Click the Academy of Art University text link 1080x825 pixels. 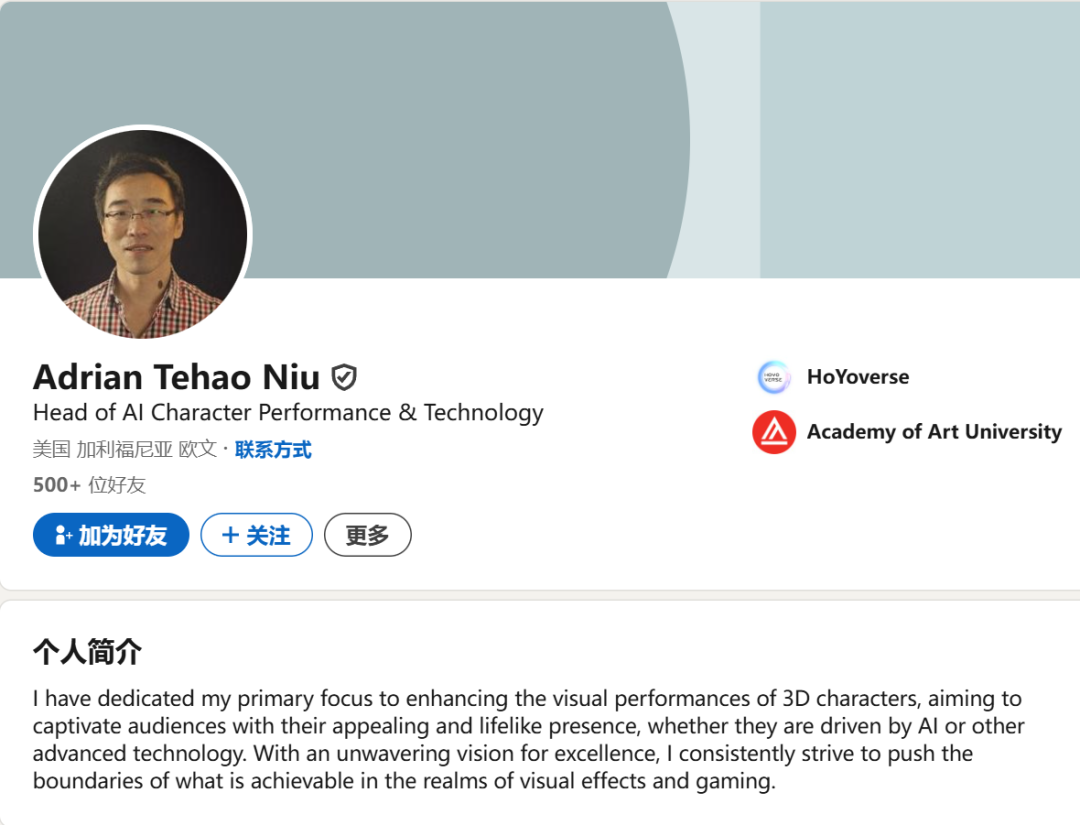click(x=934, y=432)
